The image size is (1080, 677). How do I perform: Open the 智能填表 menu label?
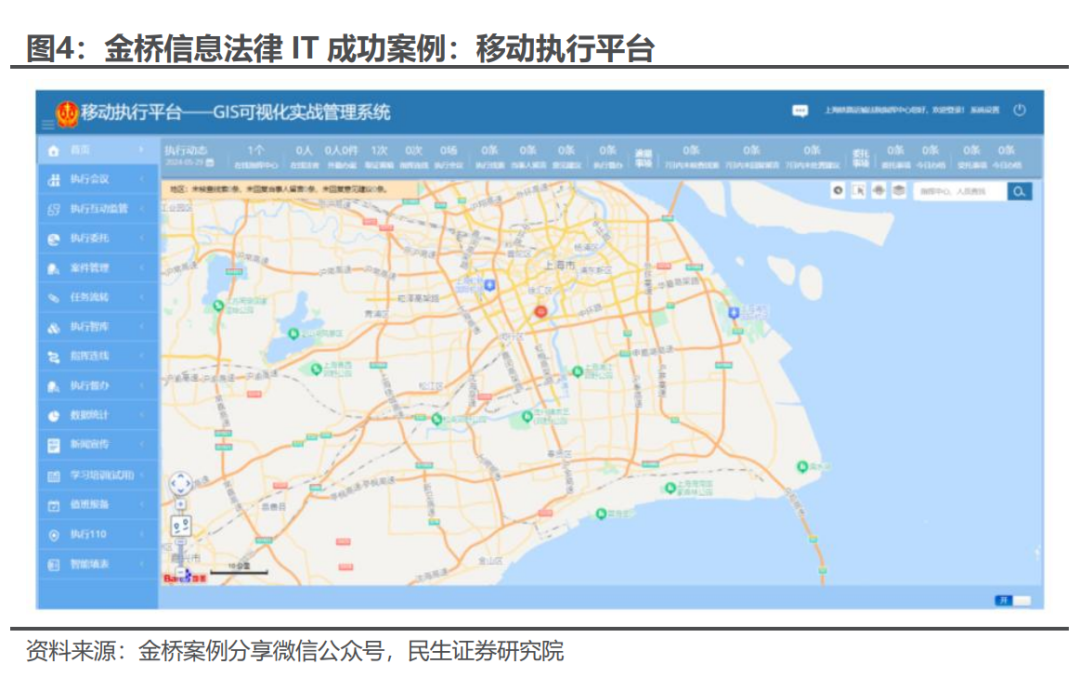point(90,565)
